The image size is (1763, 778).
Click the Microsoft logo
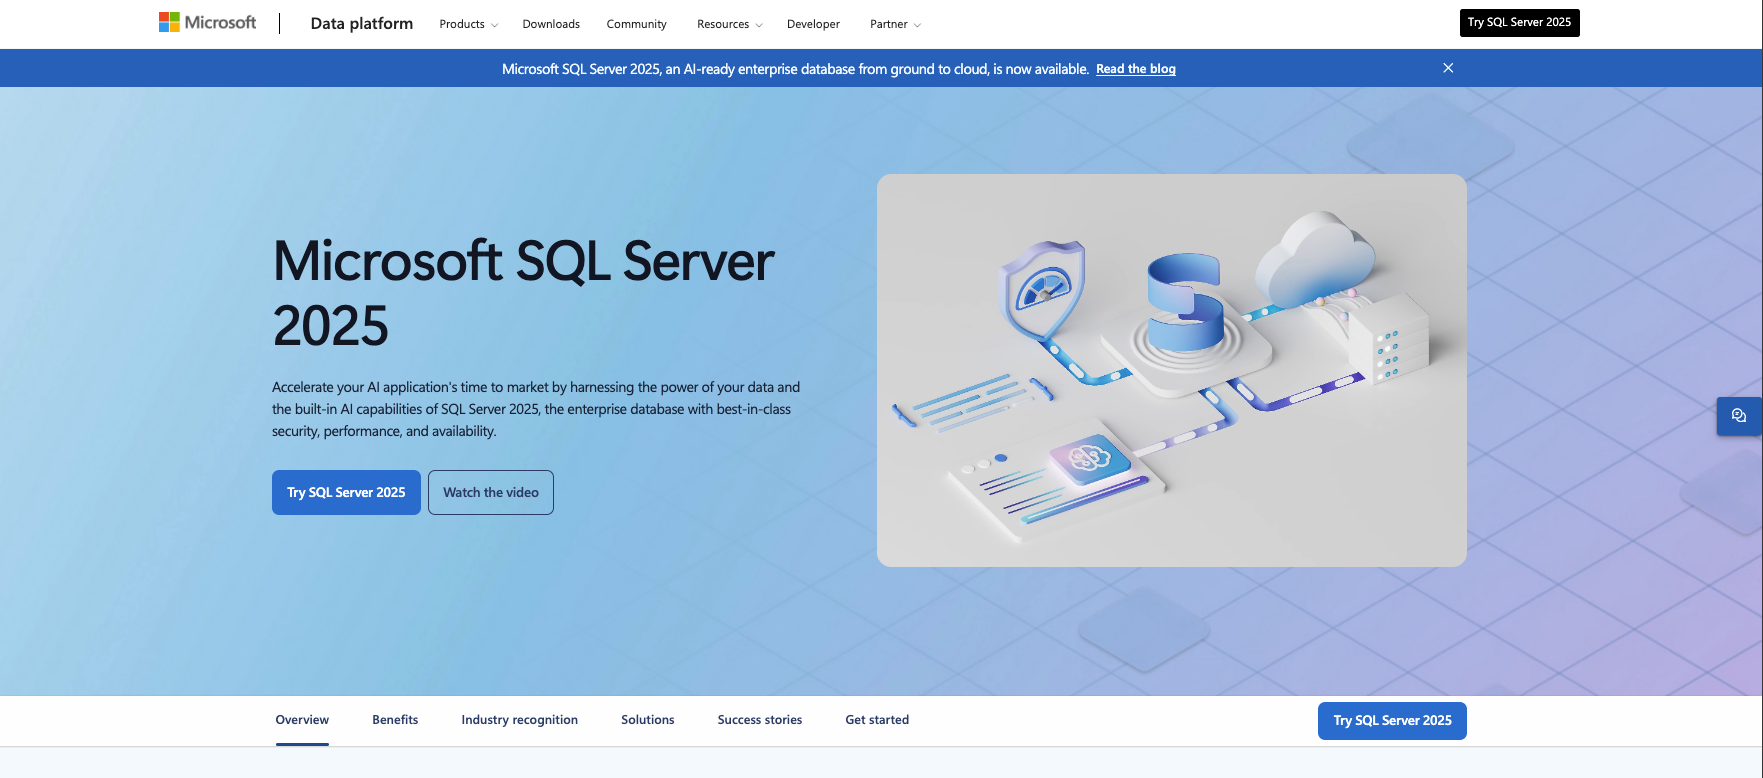(208, 23)
